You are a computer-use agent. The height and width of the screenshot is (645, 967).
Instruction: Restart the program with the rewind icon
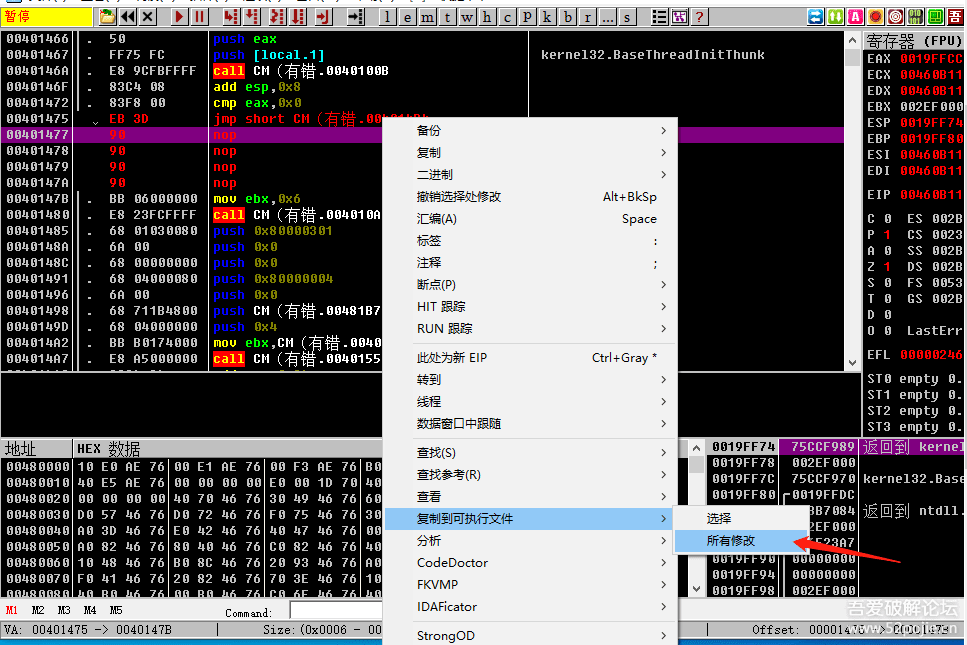[x=128, y=17]
